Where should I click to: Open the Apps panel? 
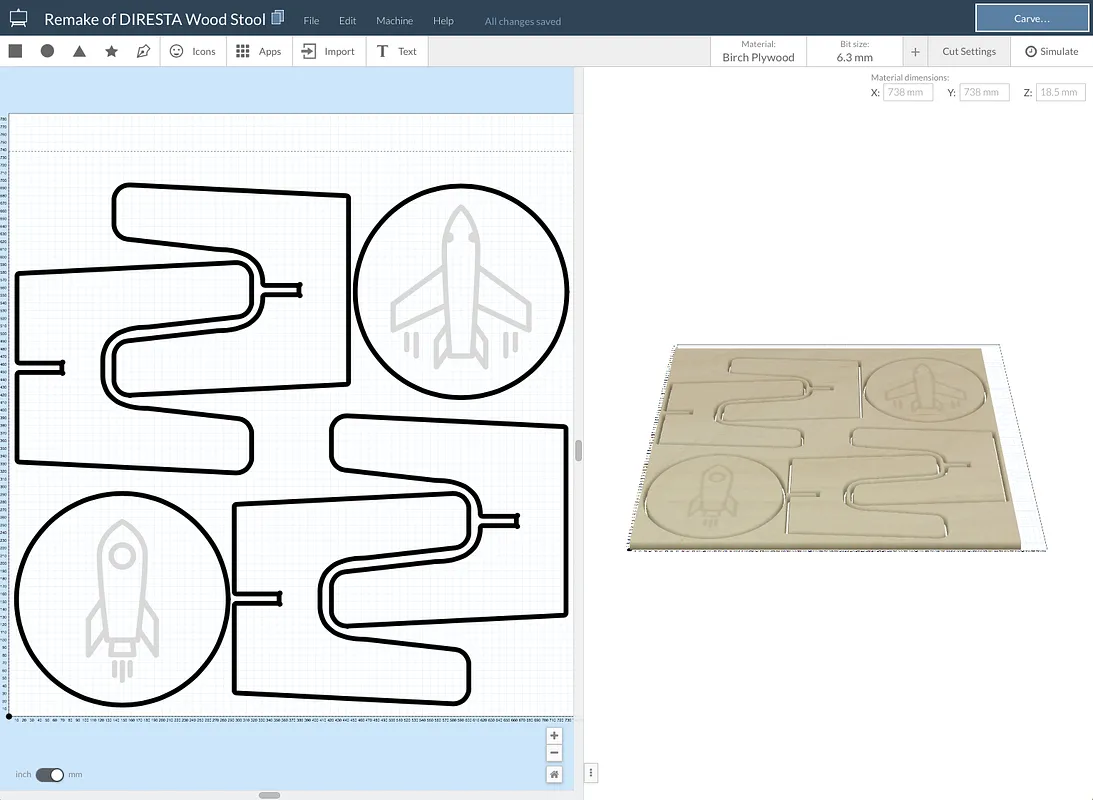pos(259,51)
